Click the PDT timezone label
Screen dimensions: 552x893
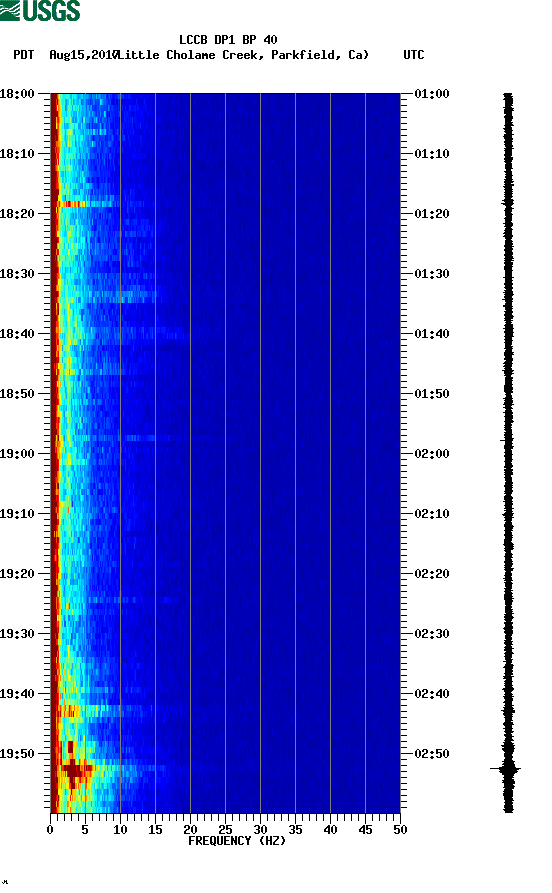23,55
